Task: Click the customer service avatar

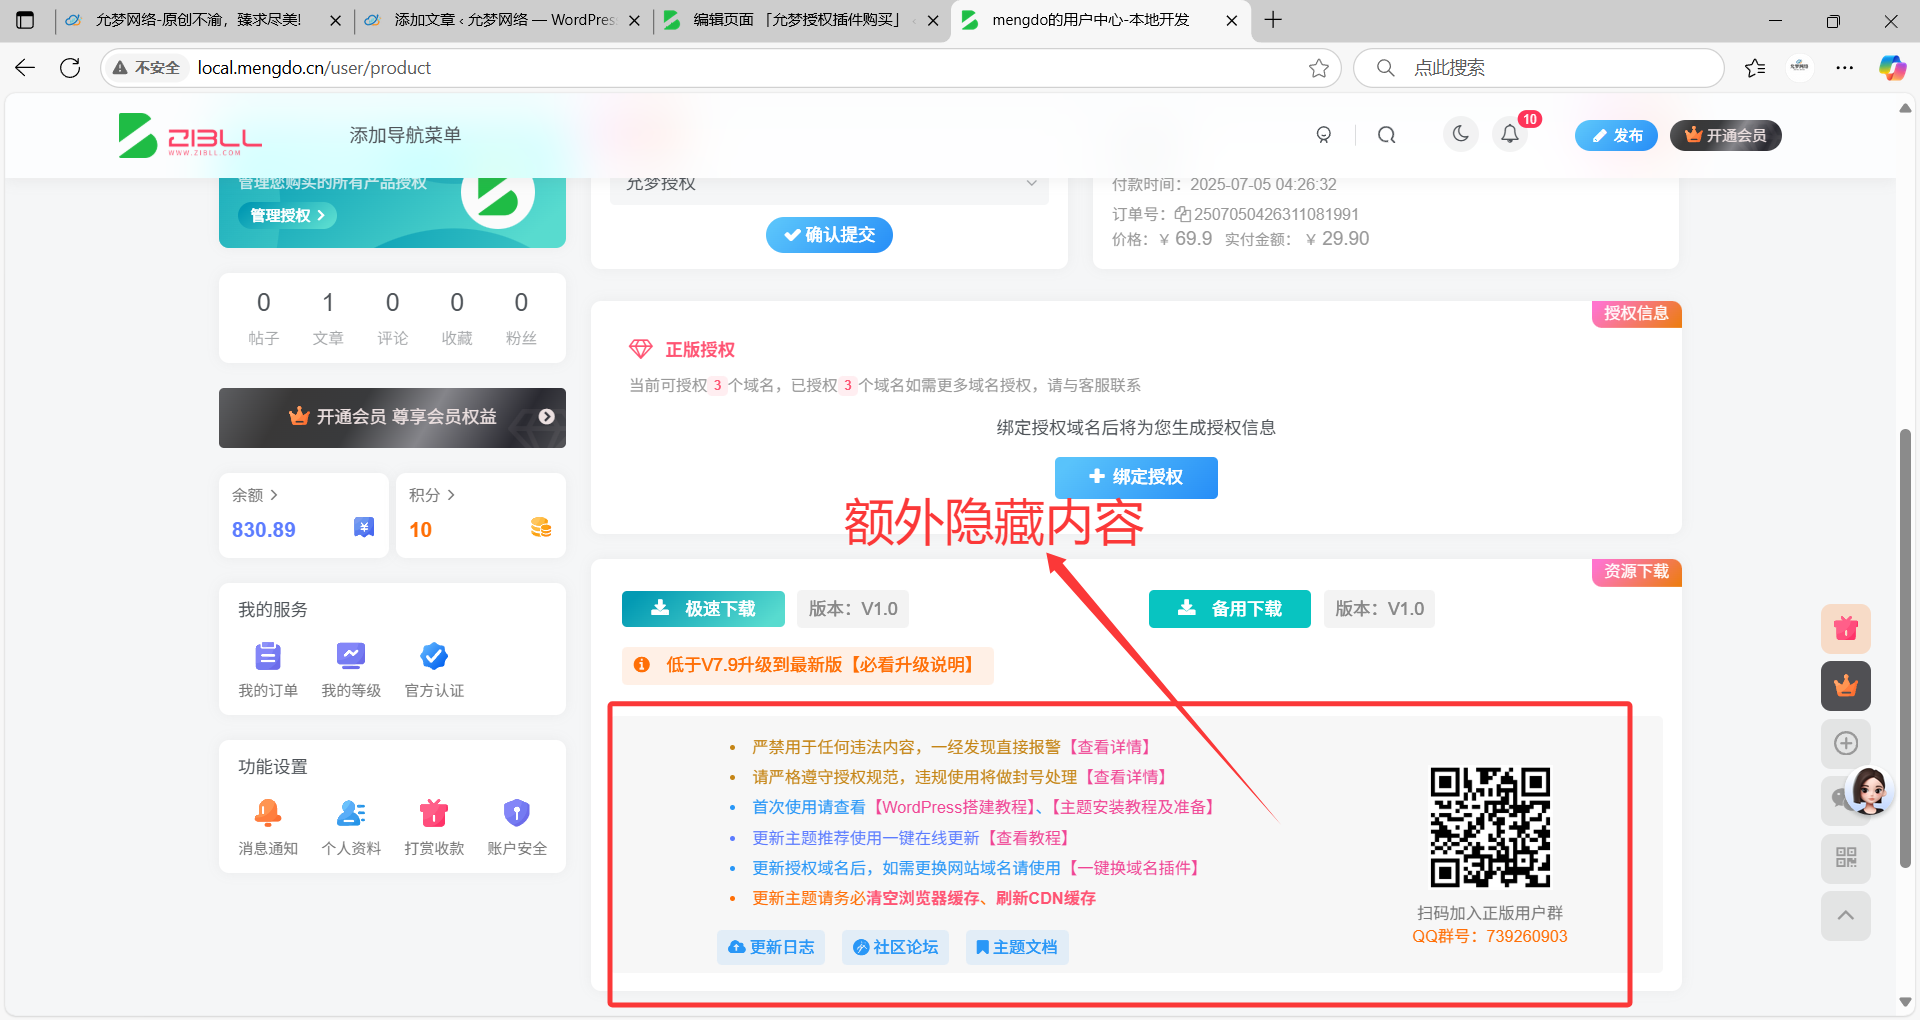Action: coord(1868,792)
